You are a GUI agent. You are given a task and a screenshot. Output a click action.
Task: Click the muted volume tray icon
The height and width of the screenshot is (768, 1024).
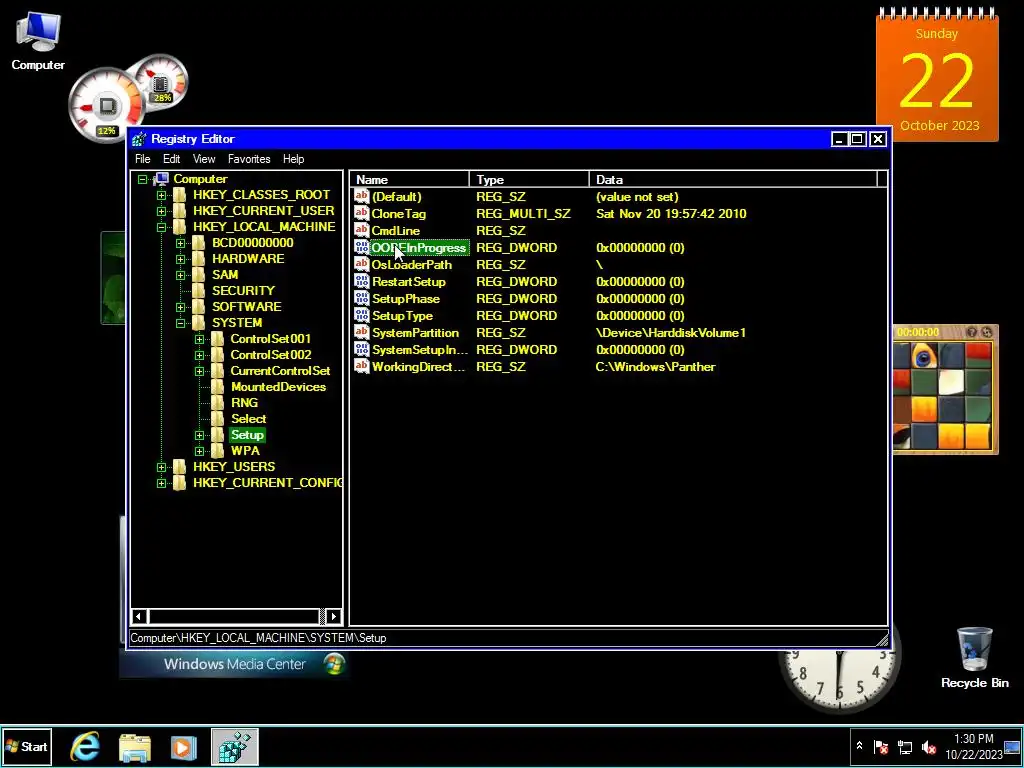(928, 746)
